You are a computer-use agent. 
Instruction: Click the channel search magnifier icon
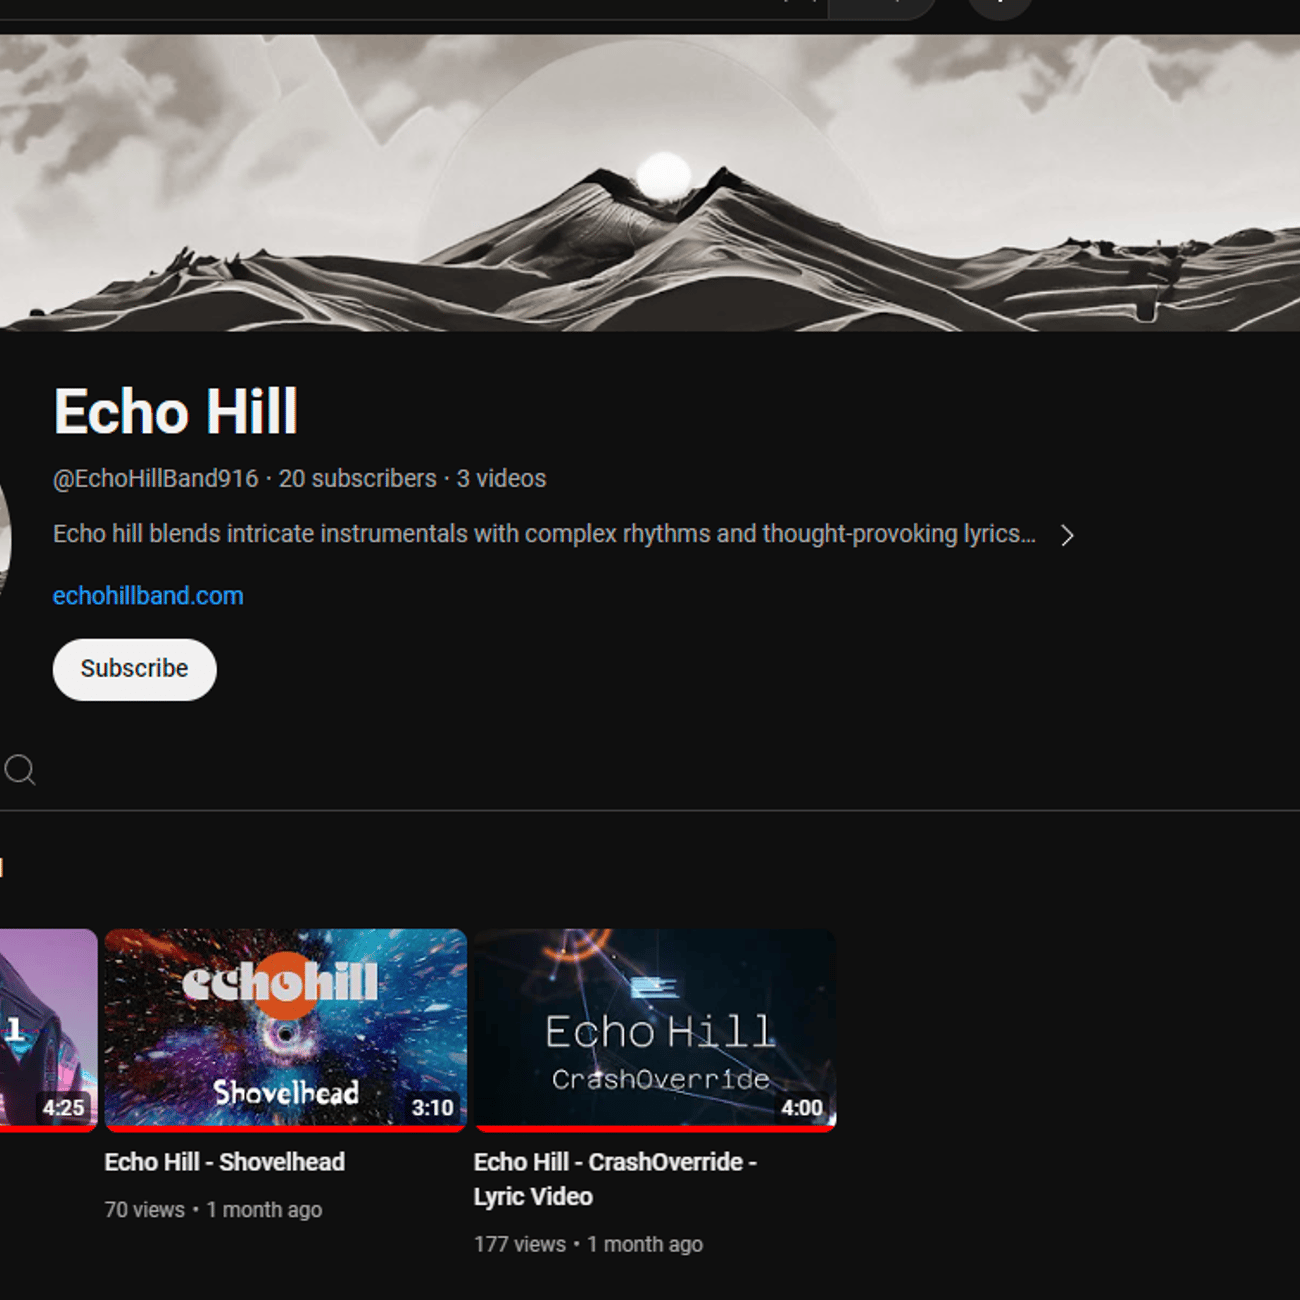click(19, 769)
